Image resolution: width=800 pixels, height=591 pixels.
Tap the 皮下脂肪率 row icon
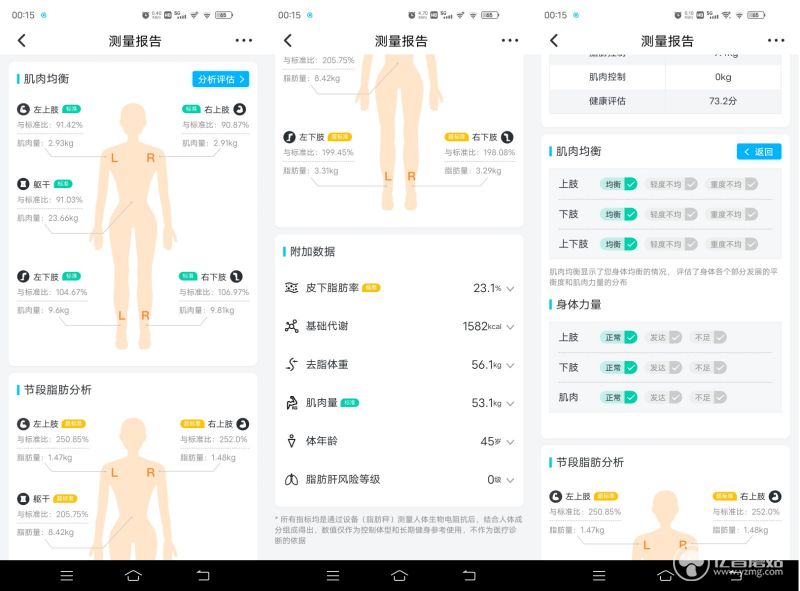pos(291,288)
